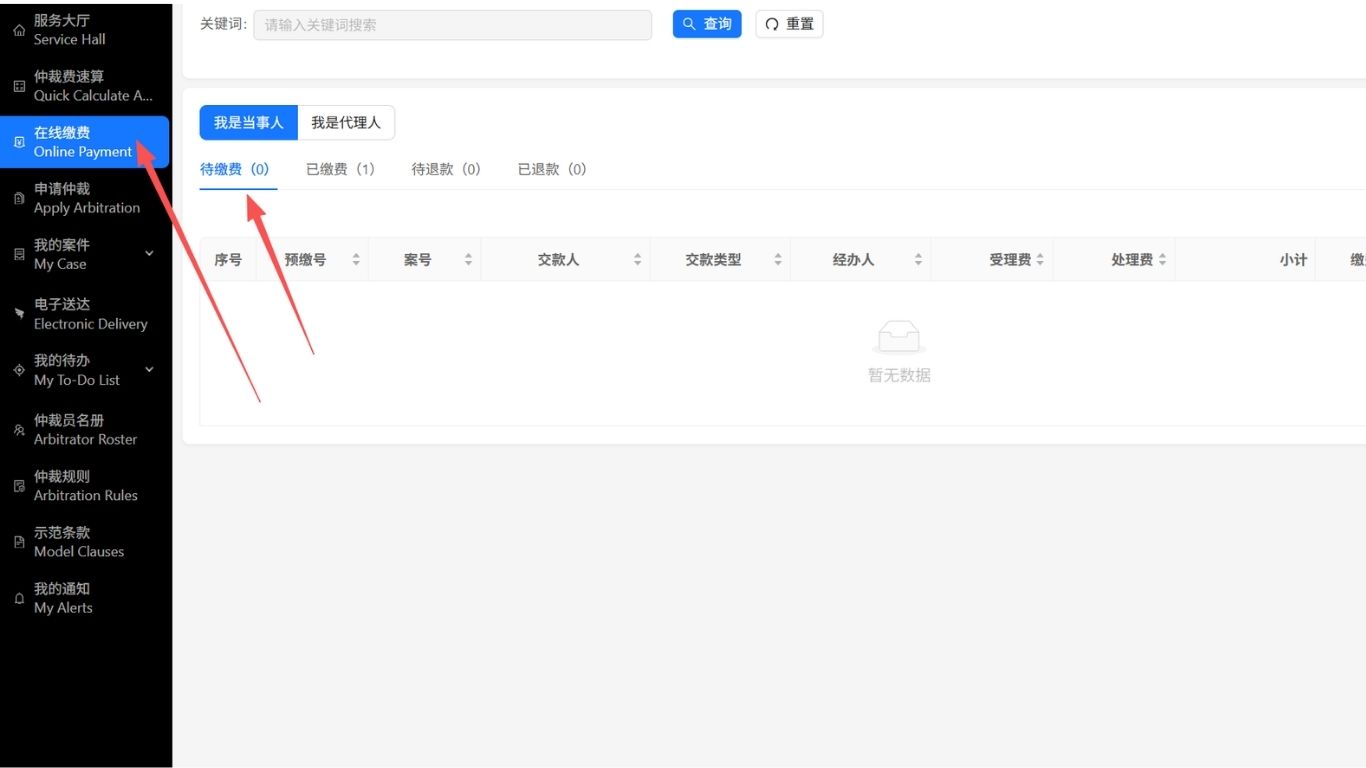Image resolution: width=1366 pixels, height=768 pixels.
Task: Click the Arbitrator Roster people icon
Action: click(x=19, y=430)
